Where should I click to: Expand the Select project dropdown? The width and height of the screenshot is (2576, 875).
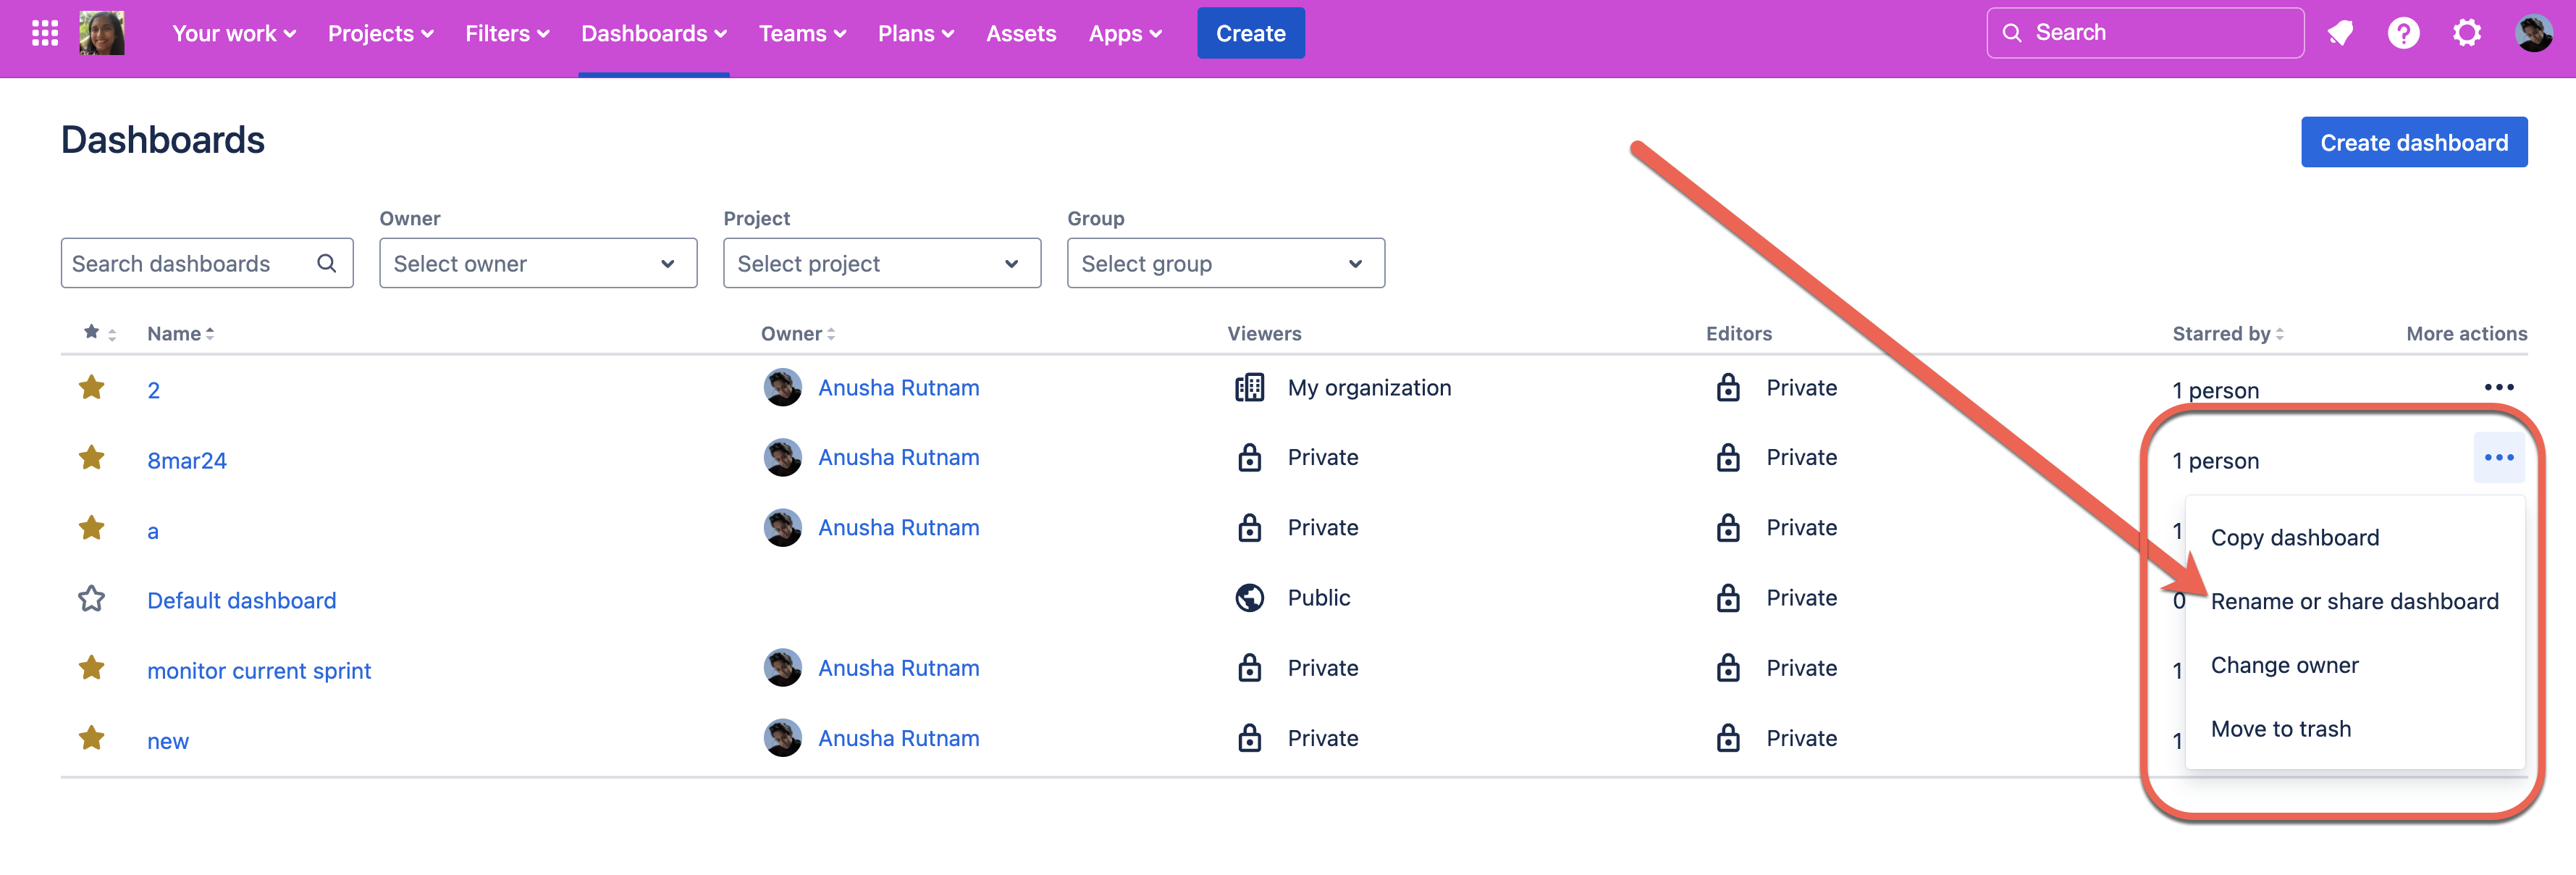tap(881, 263)
